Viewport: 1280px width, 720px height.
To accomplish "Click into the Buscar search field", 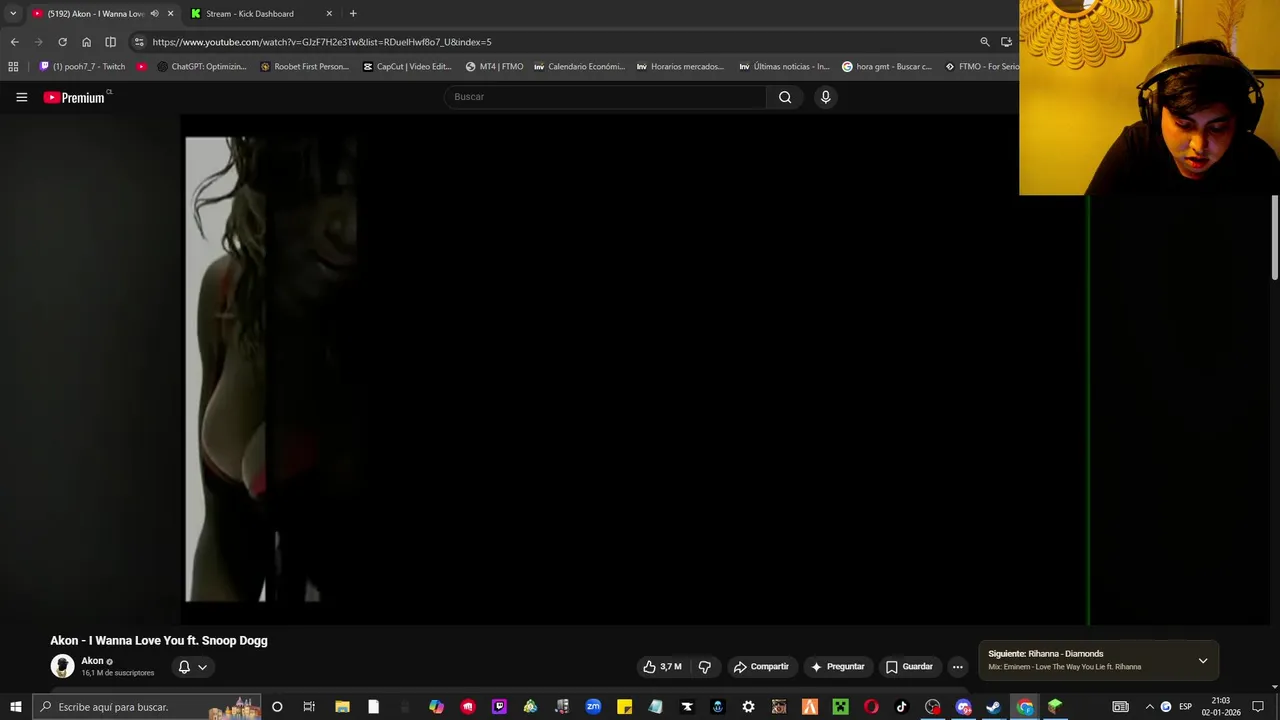I will pos(605,97).
